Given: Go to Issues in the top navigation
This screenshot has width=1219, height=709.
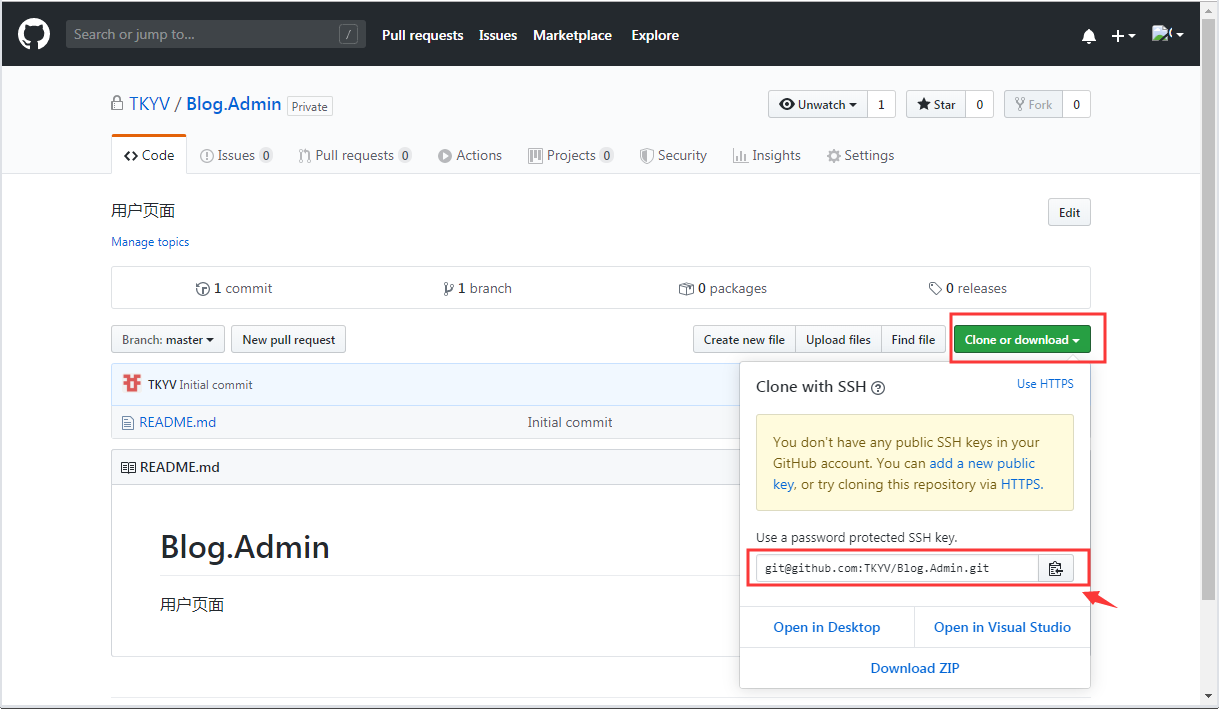Looking at the screenshot, I should tap(498, 35).
